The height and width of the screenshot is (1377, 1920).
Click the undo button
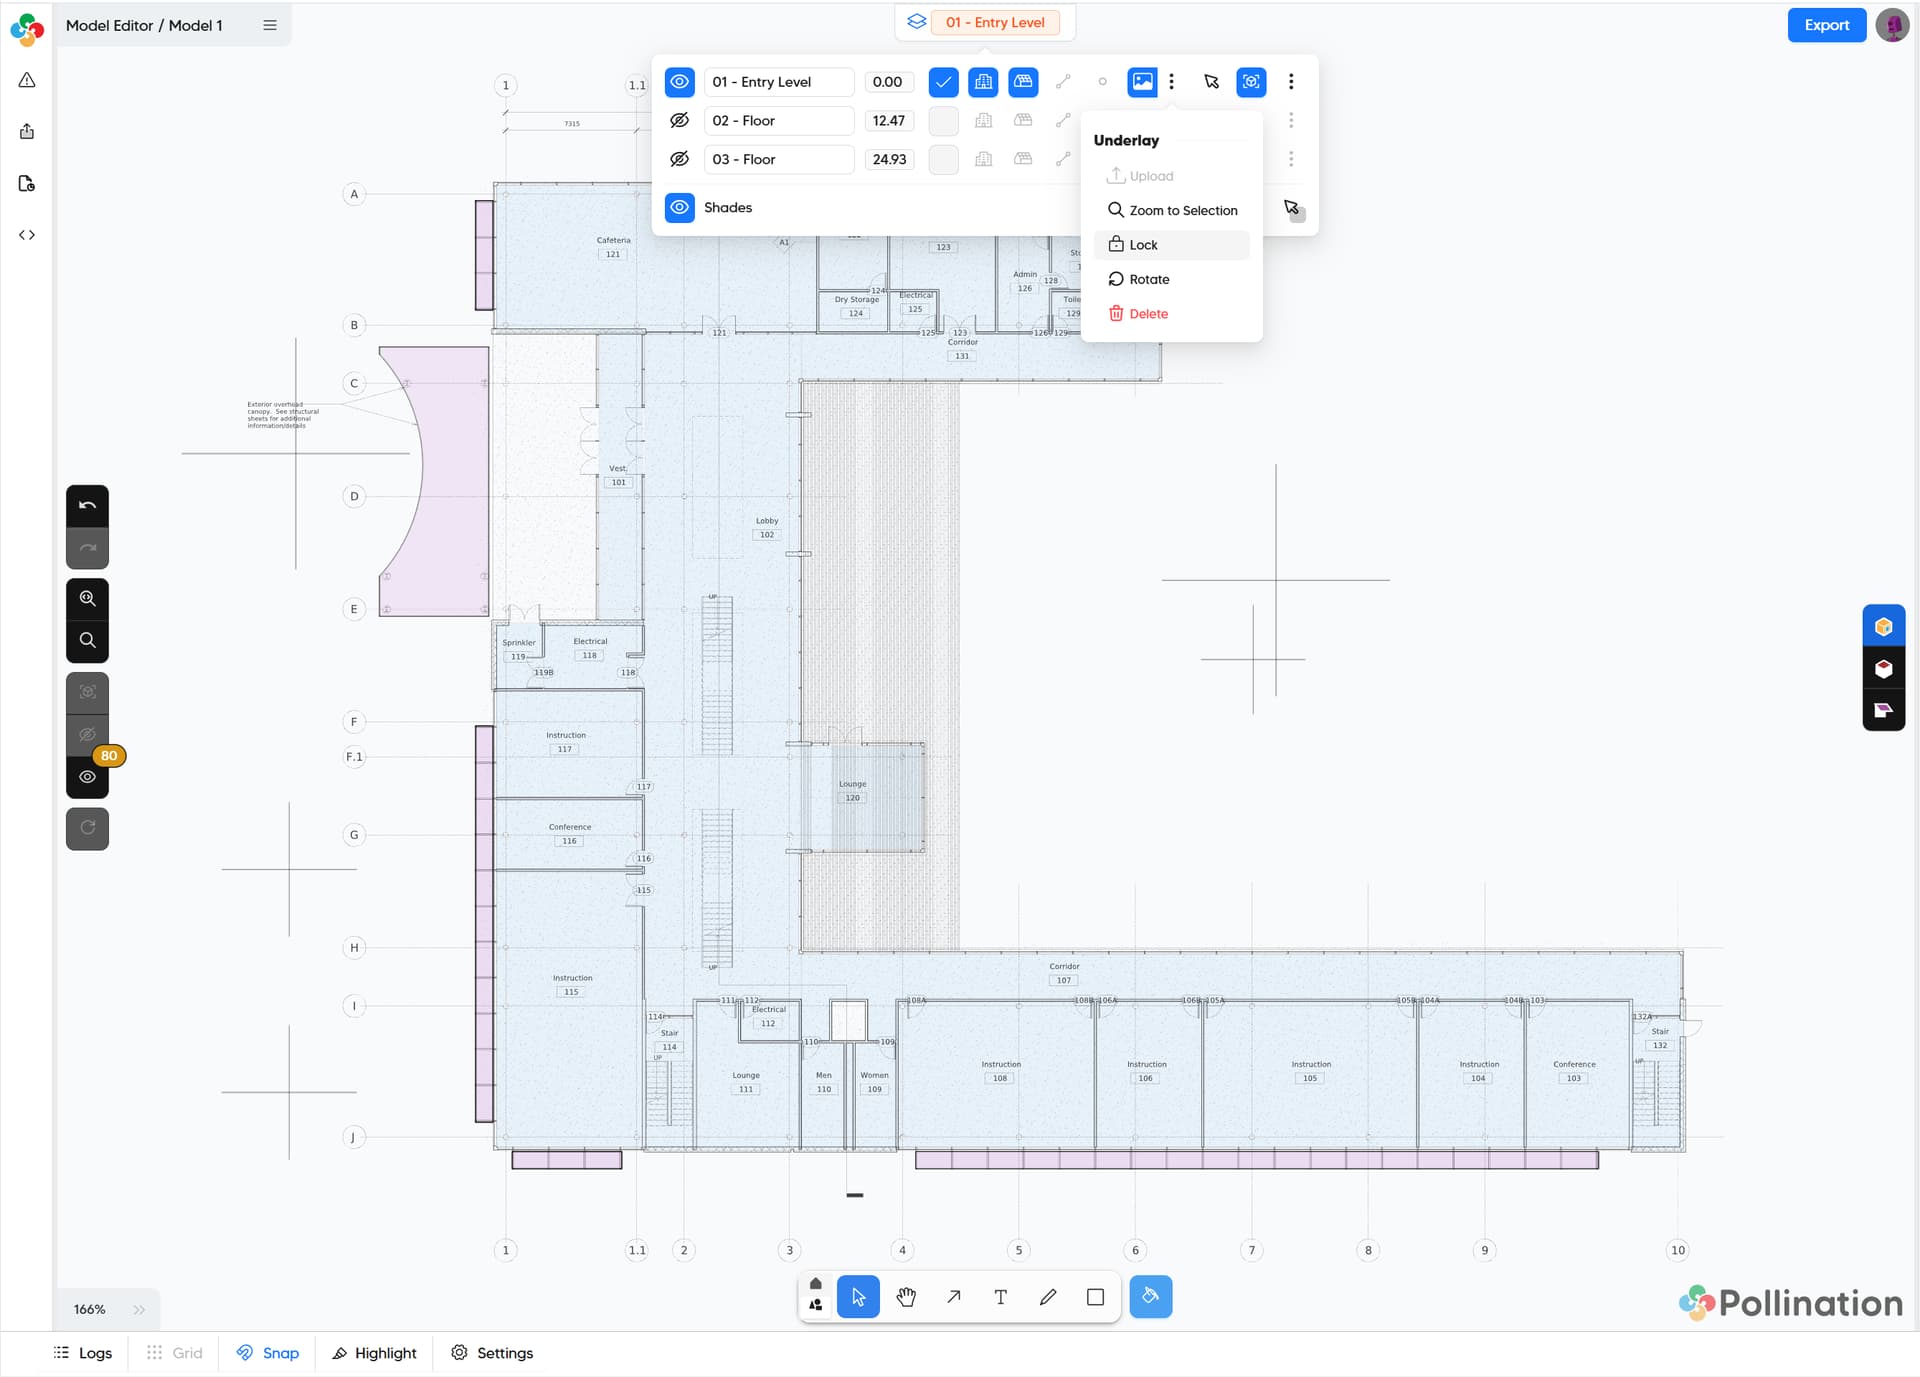[87, 506]
